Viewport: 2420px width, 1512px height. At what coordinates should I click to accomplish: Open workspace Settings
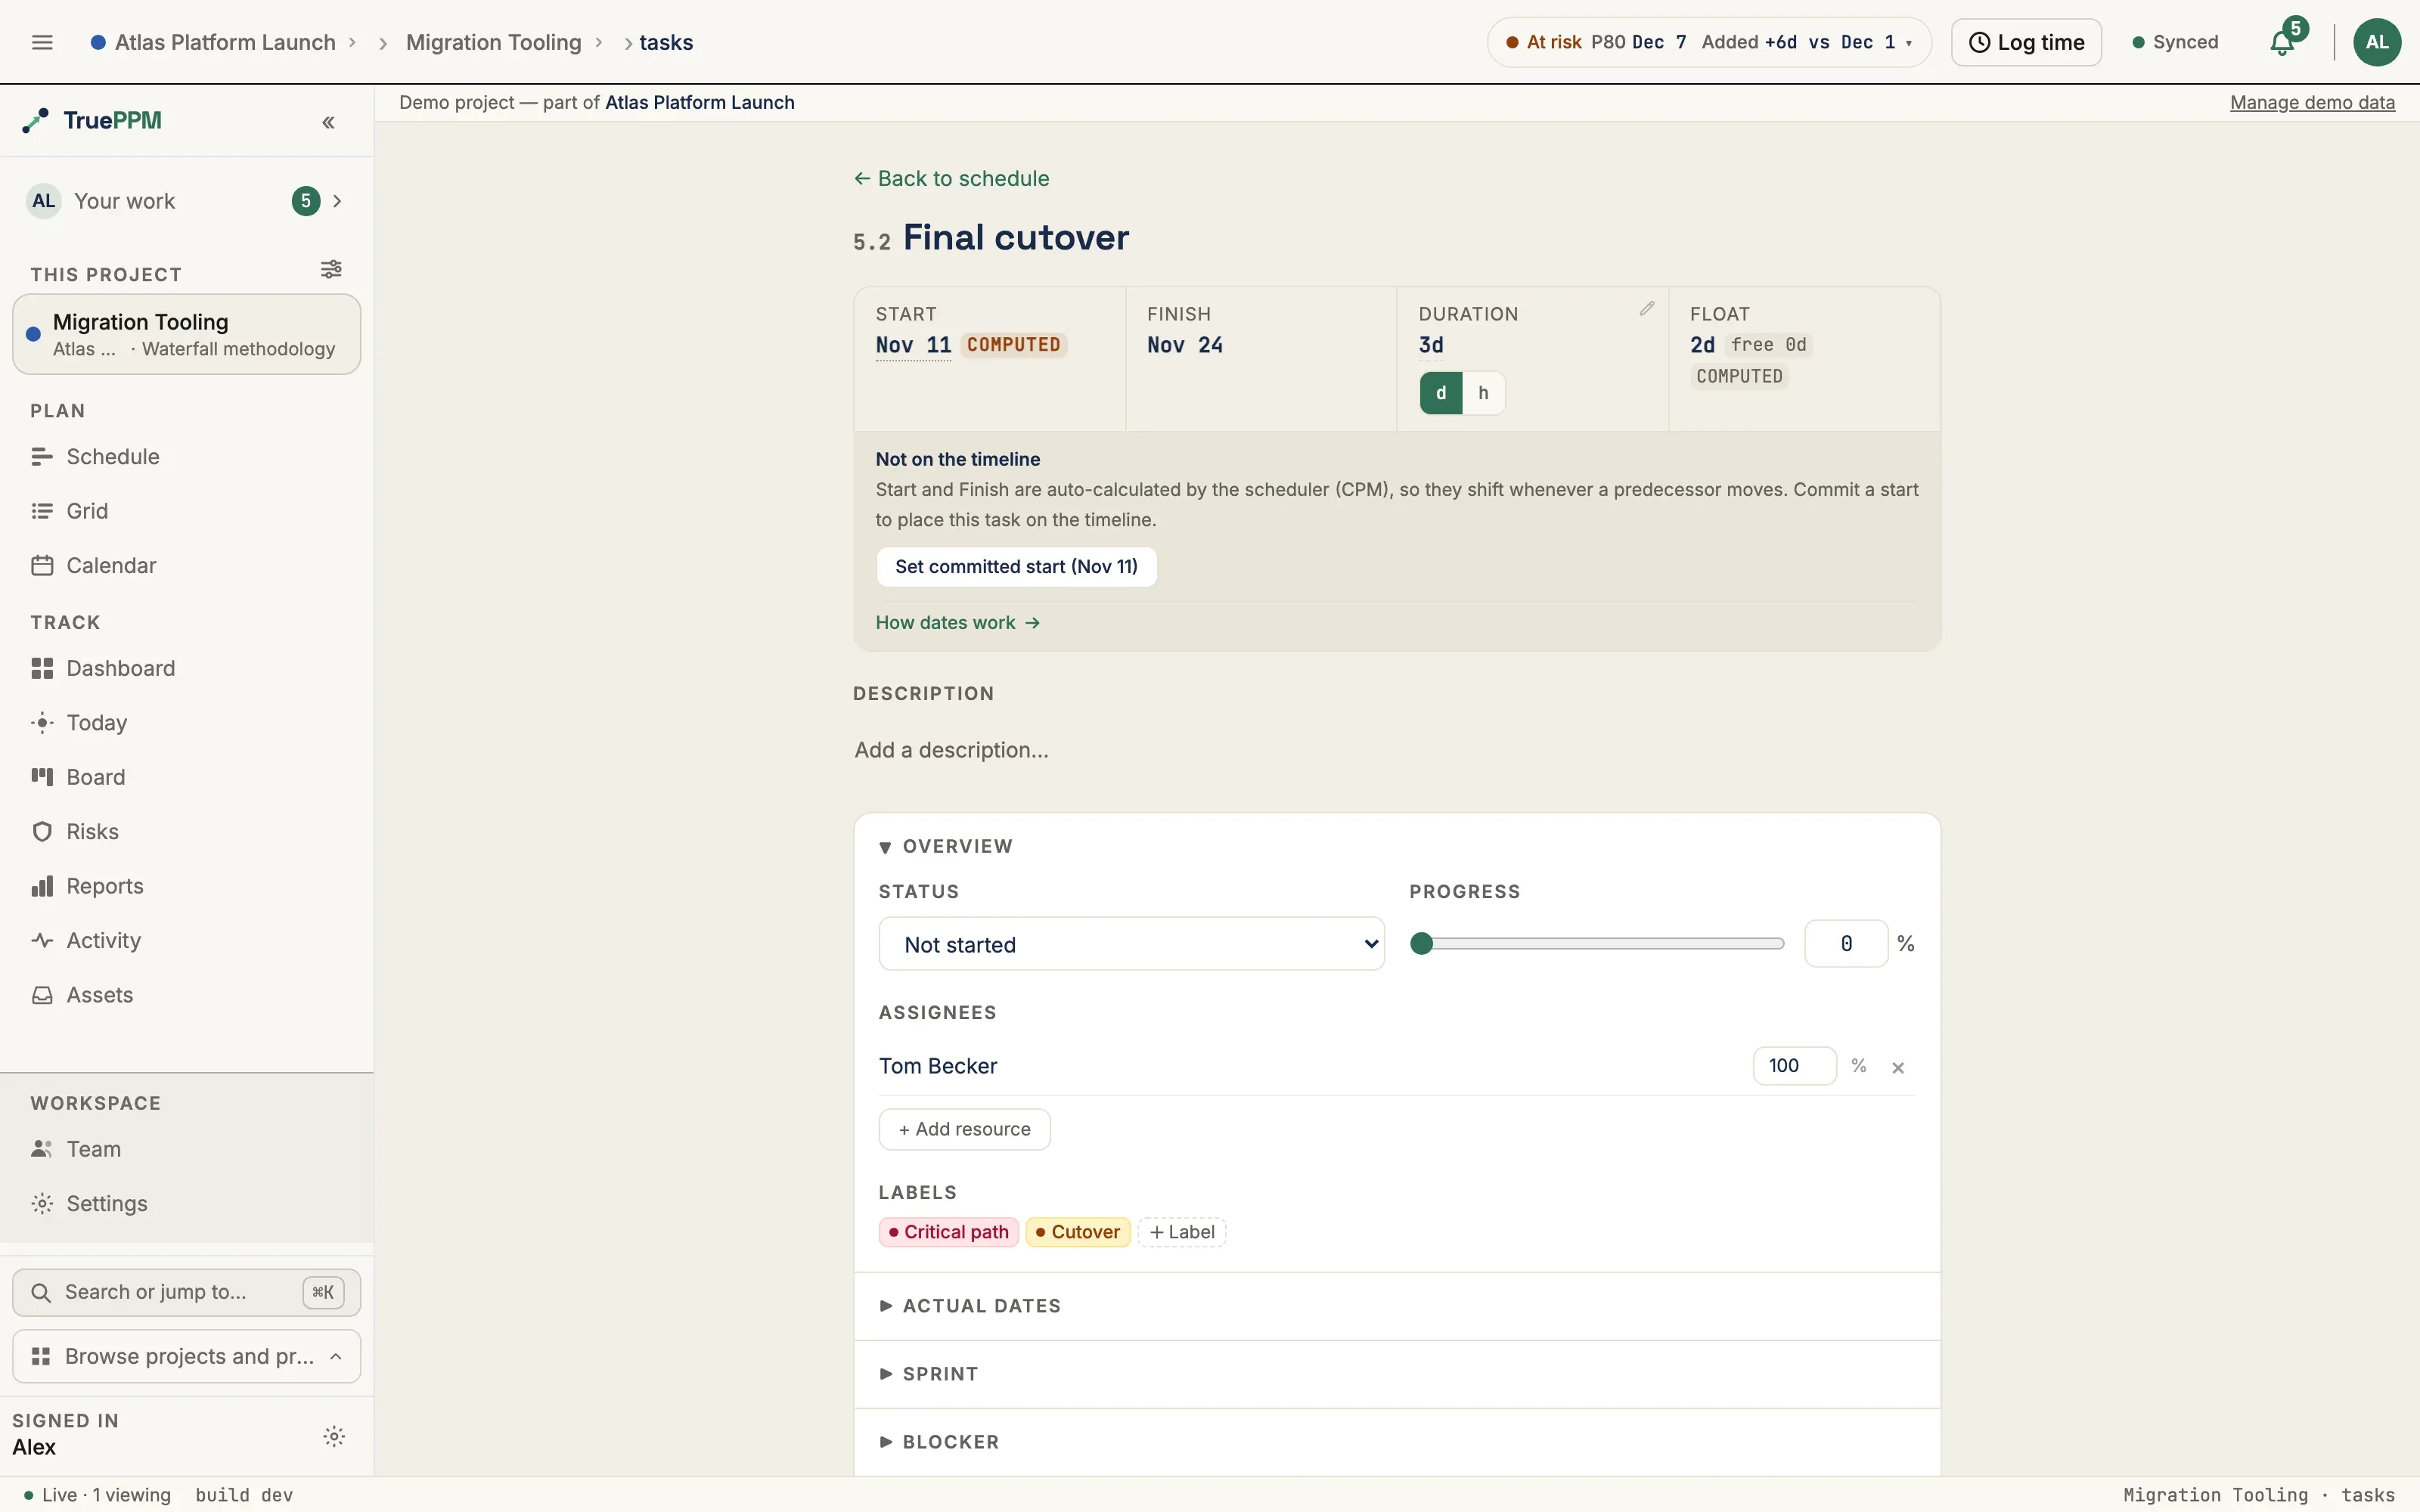pyautogui.click(x=187, y=1204)
